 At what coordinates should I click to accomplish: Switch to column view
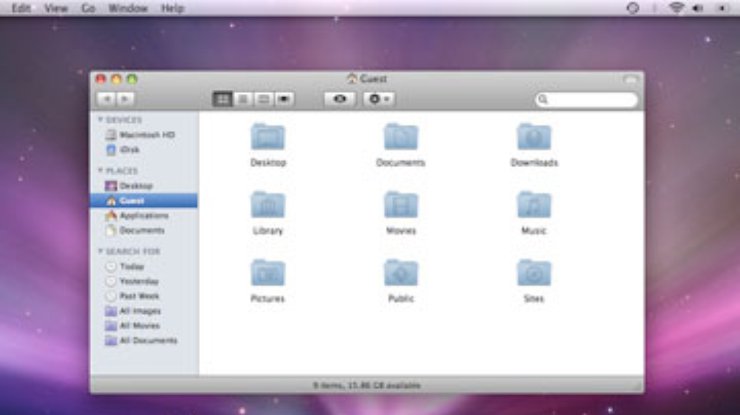tap(263, 99)
